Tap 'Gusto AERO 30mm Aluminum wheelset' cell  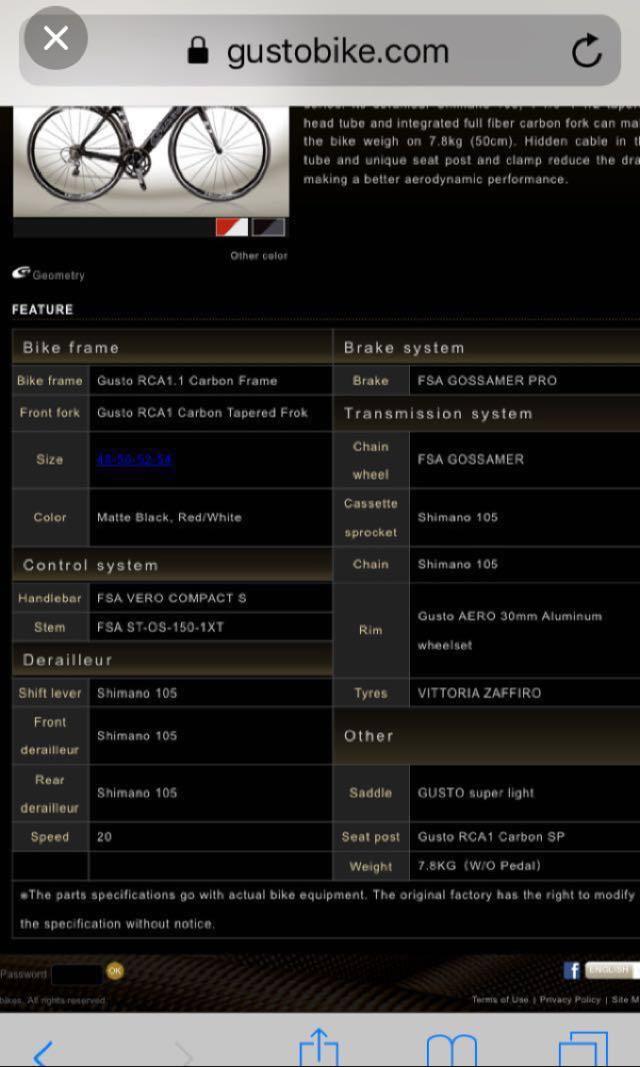click(x=524, y=630)
